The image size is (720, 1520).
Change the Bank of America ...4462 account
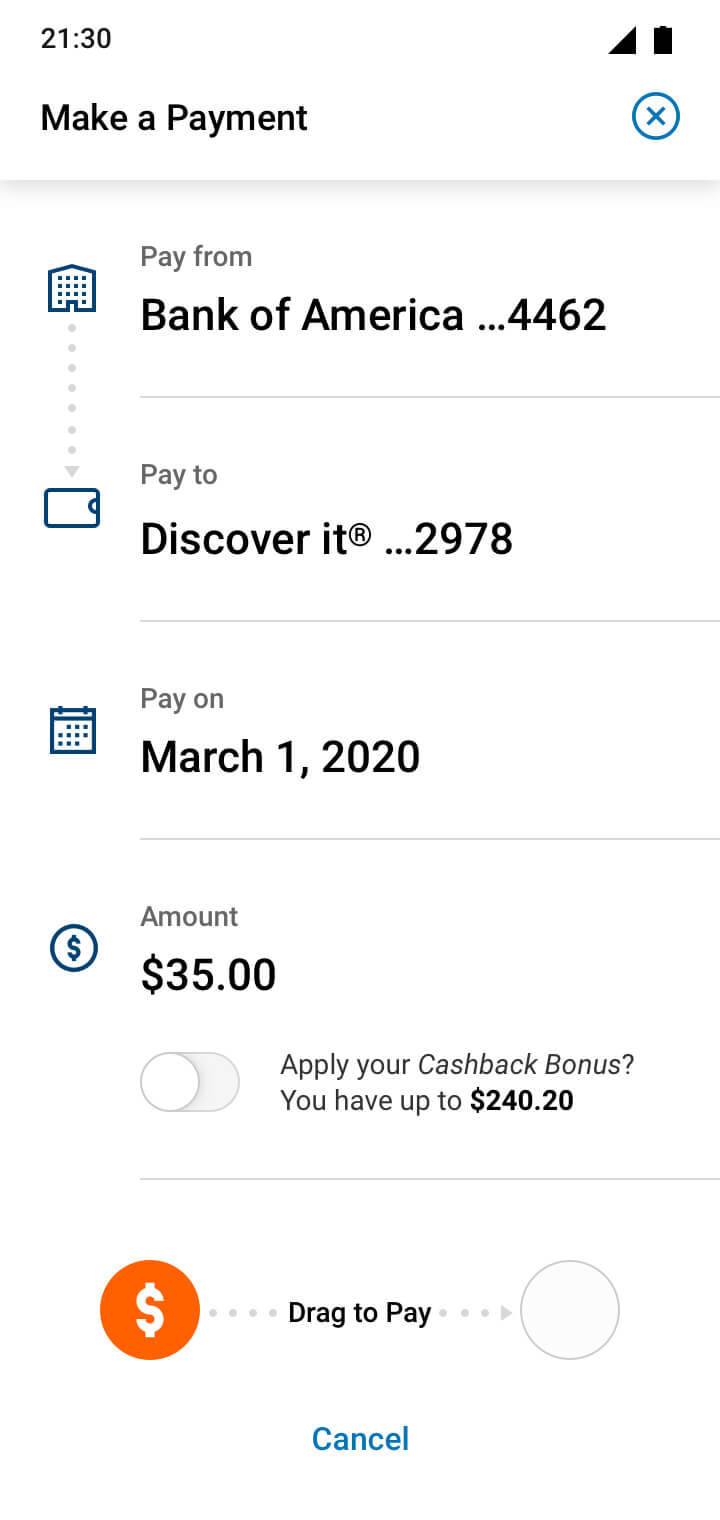click(x=373, y=316)
